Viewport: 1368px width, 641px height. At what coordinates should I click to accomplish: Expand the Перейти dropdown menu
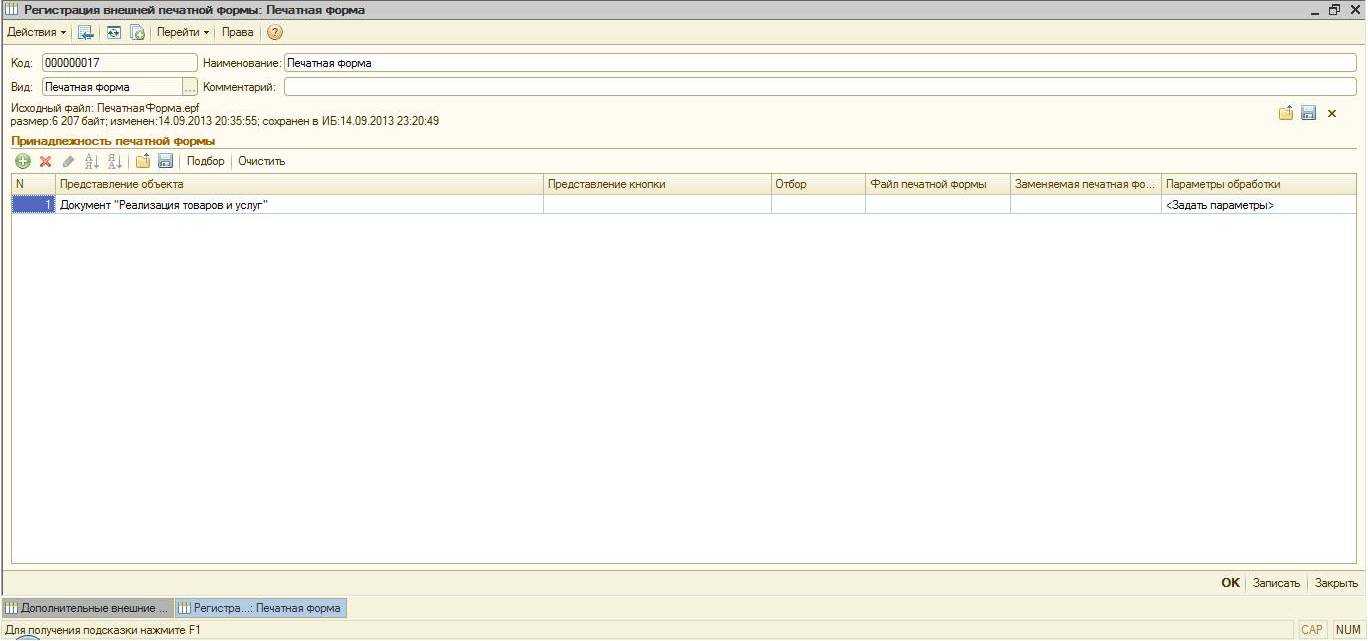(182, 33)
